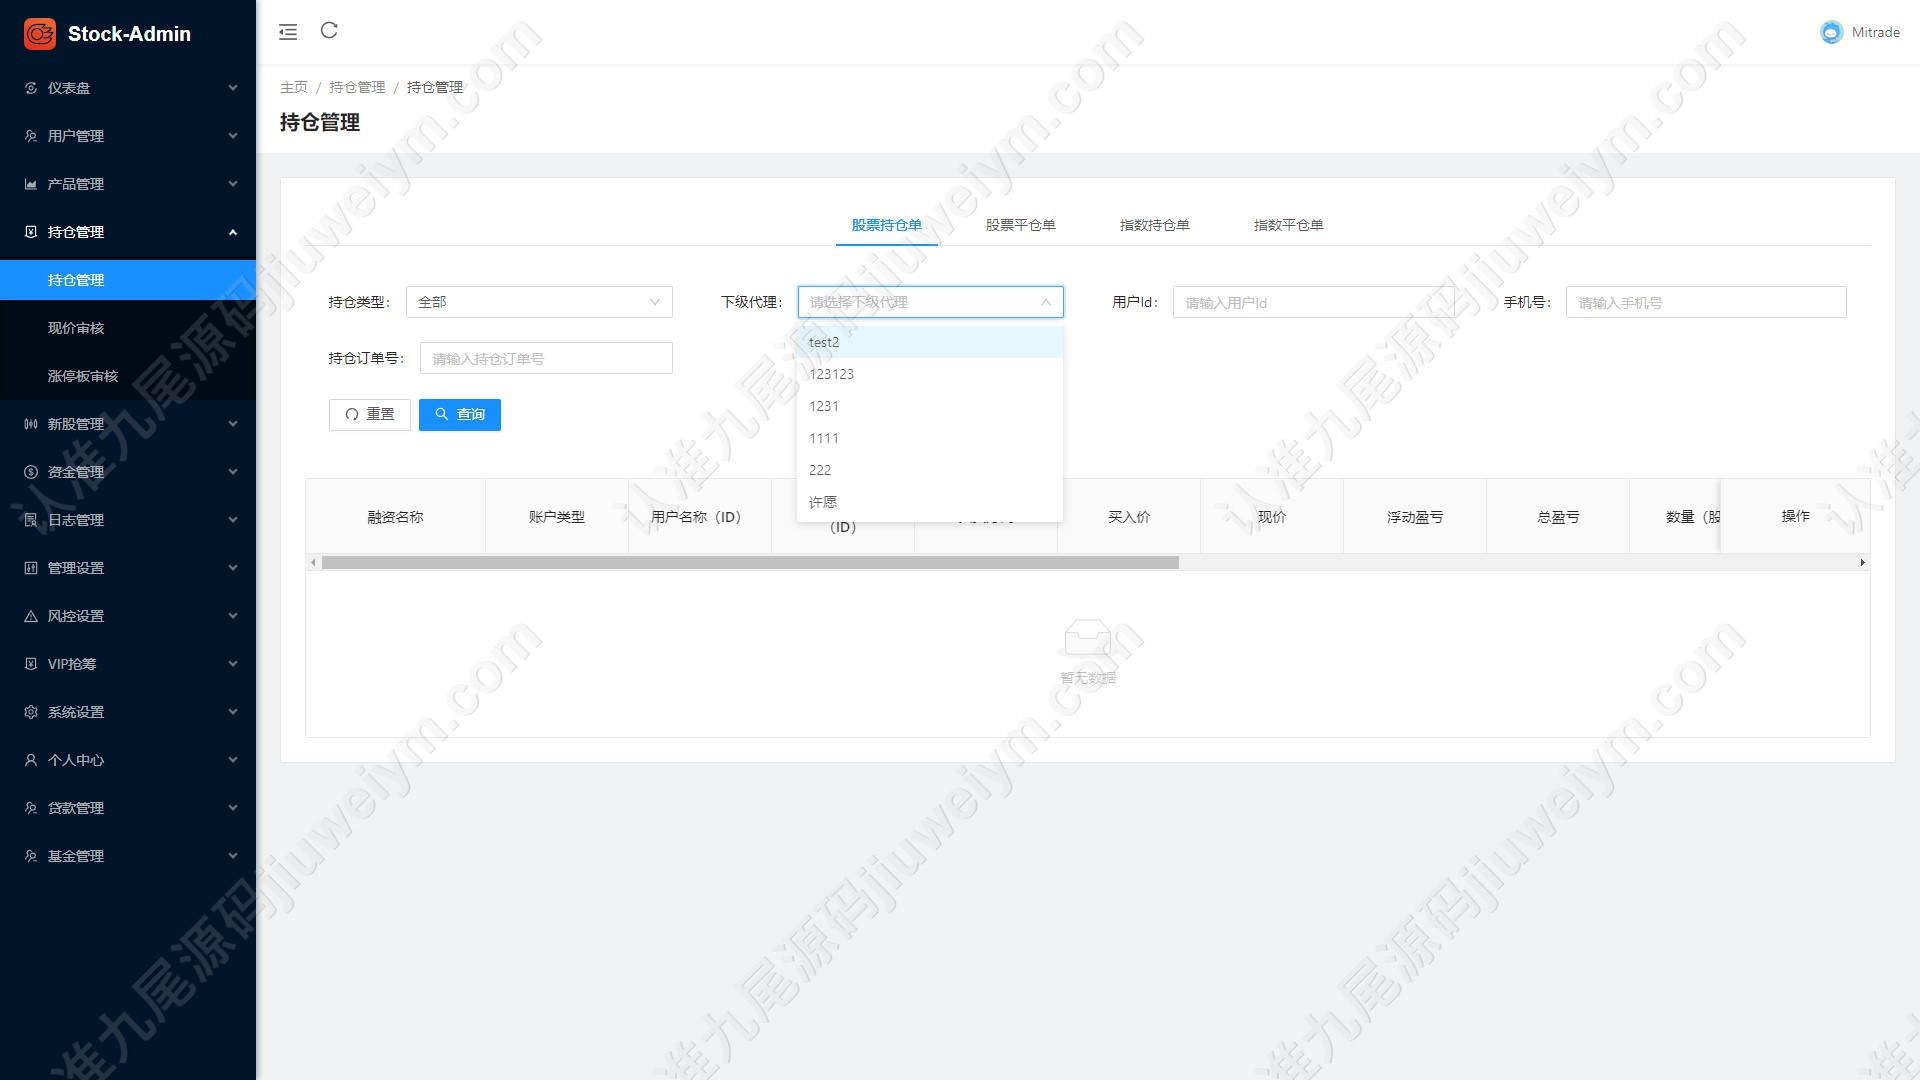
Task: Expand the 资金管理 menu chevron
Action: tap(233, 472)
